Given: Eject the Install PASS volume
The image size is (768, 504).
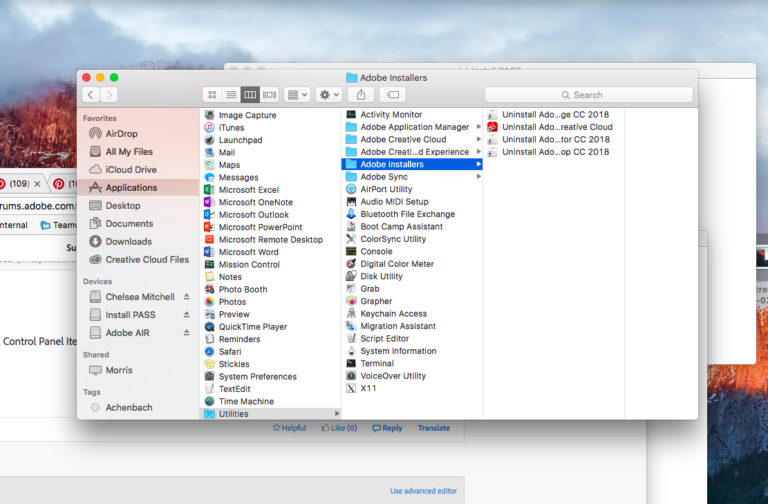Looking at the screenshot, I should (187, 315).
